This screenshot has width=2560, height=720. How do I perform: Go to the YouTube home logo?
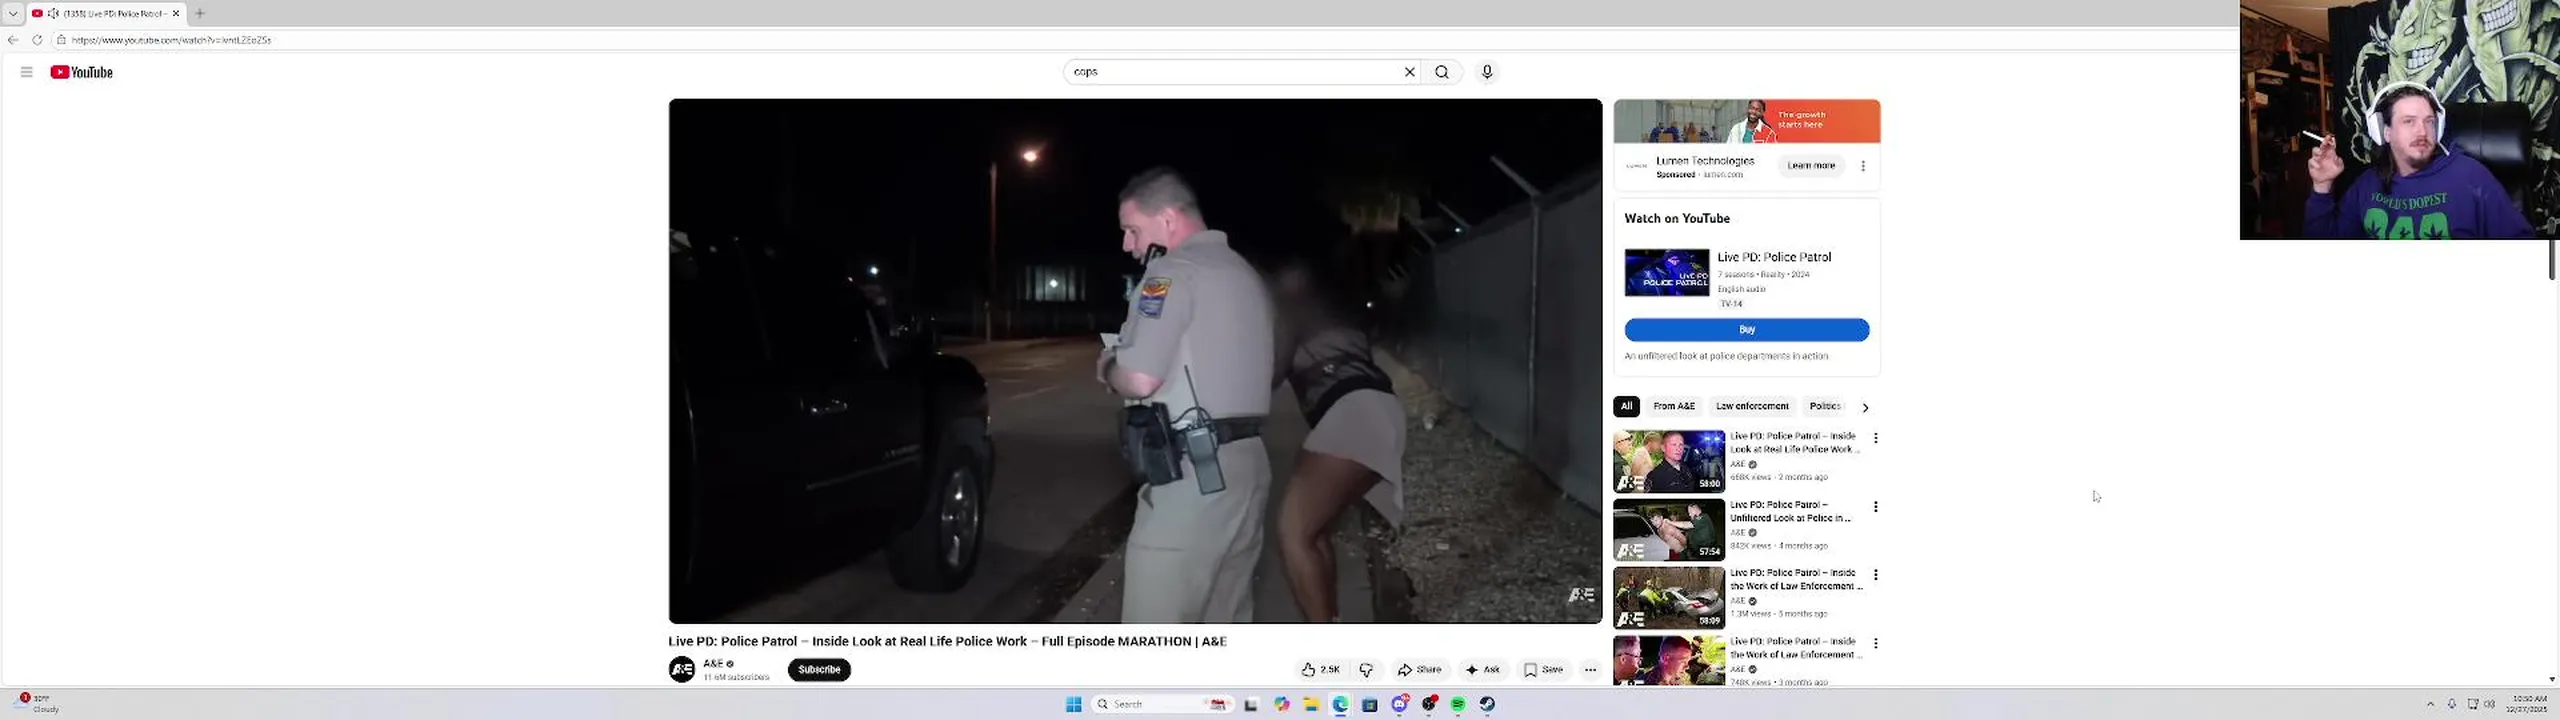click(81, 72)
